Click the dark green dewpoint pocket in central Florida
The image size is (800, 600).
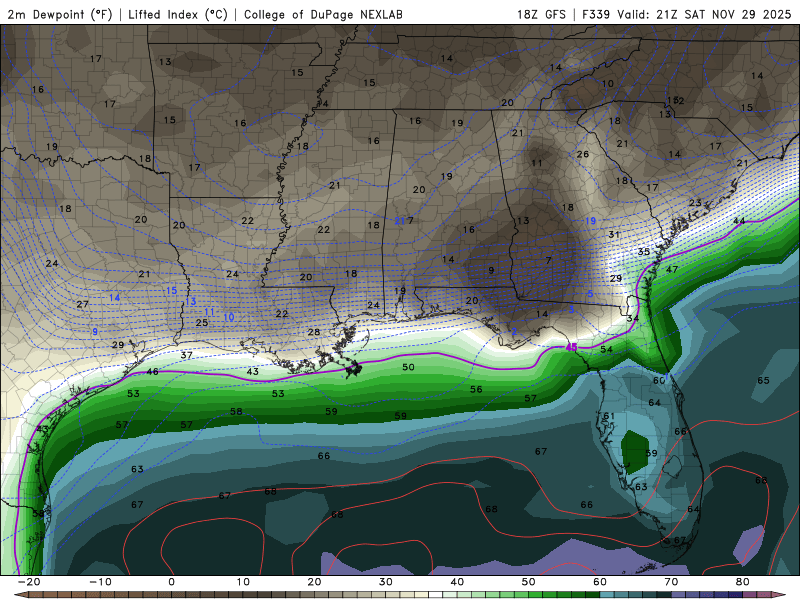point(633,452)
